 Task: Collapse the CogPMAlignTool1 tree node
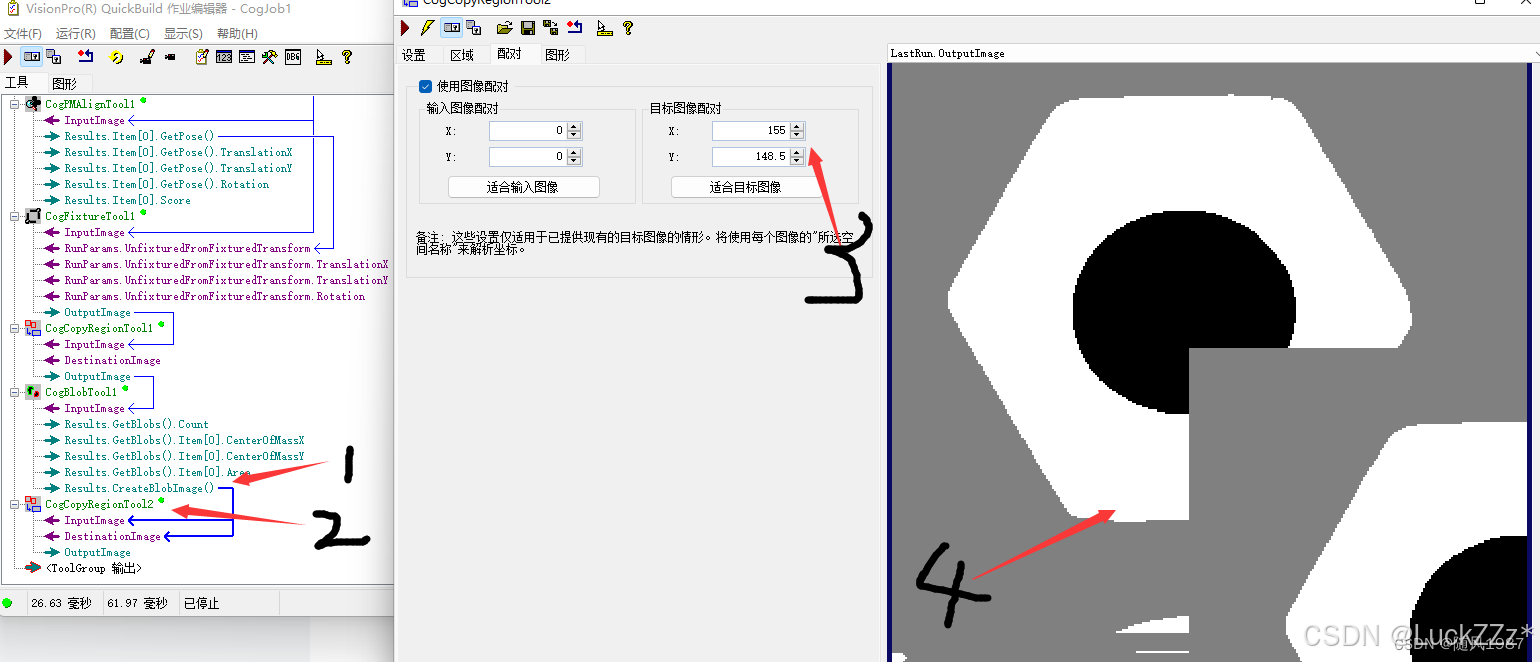point(15,104)
